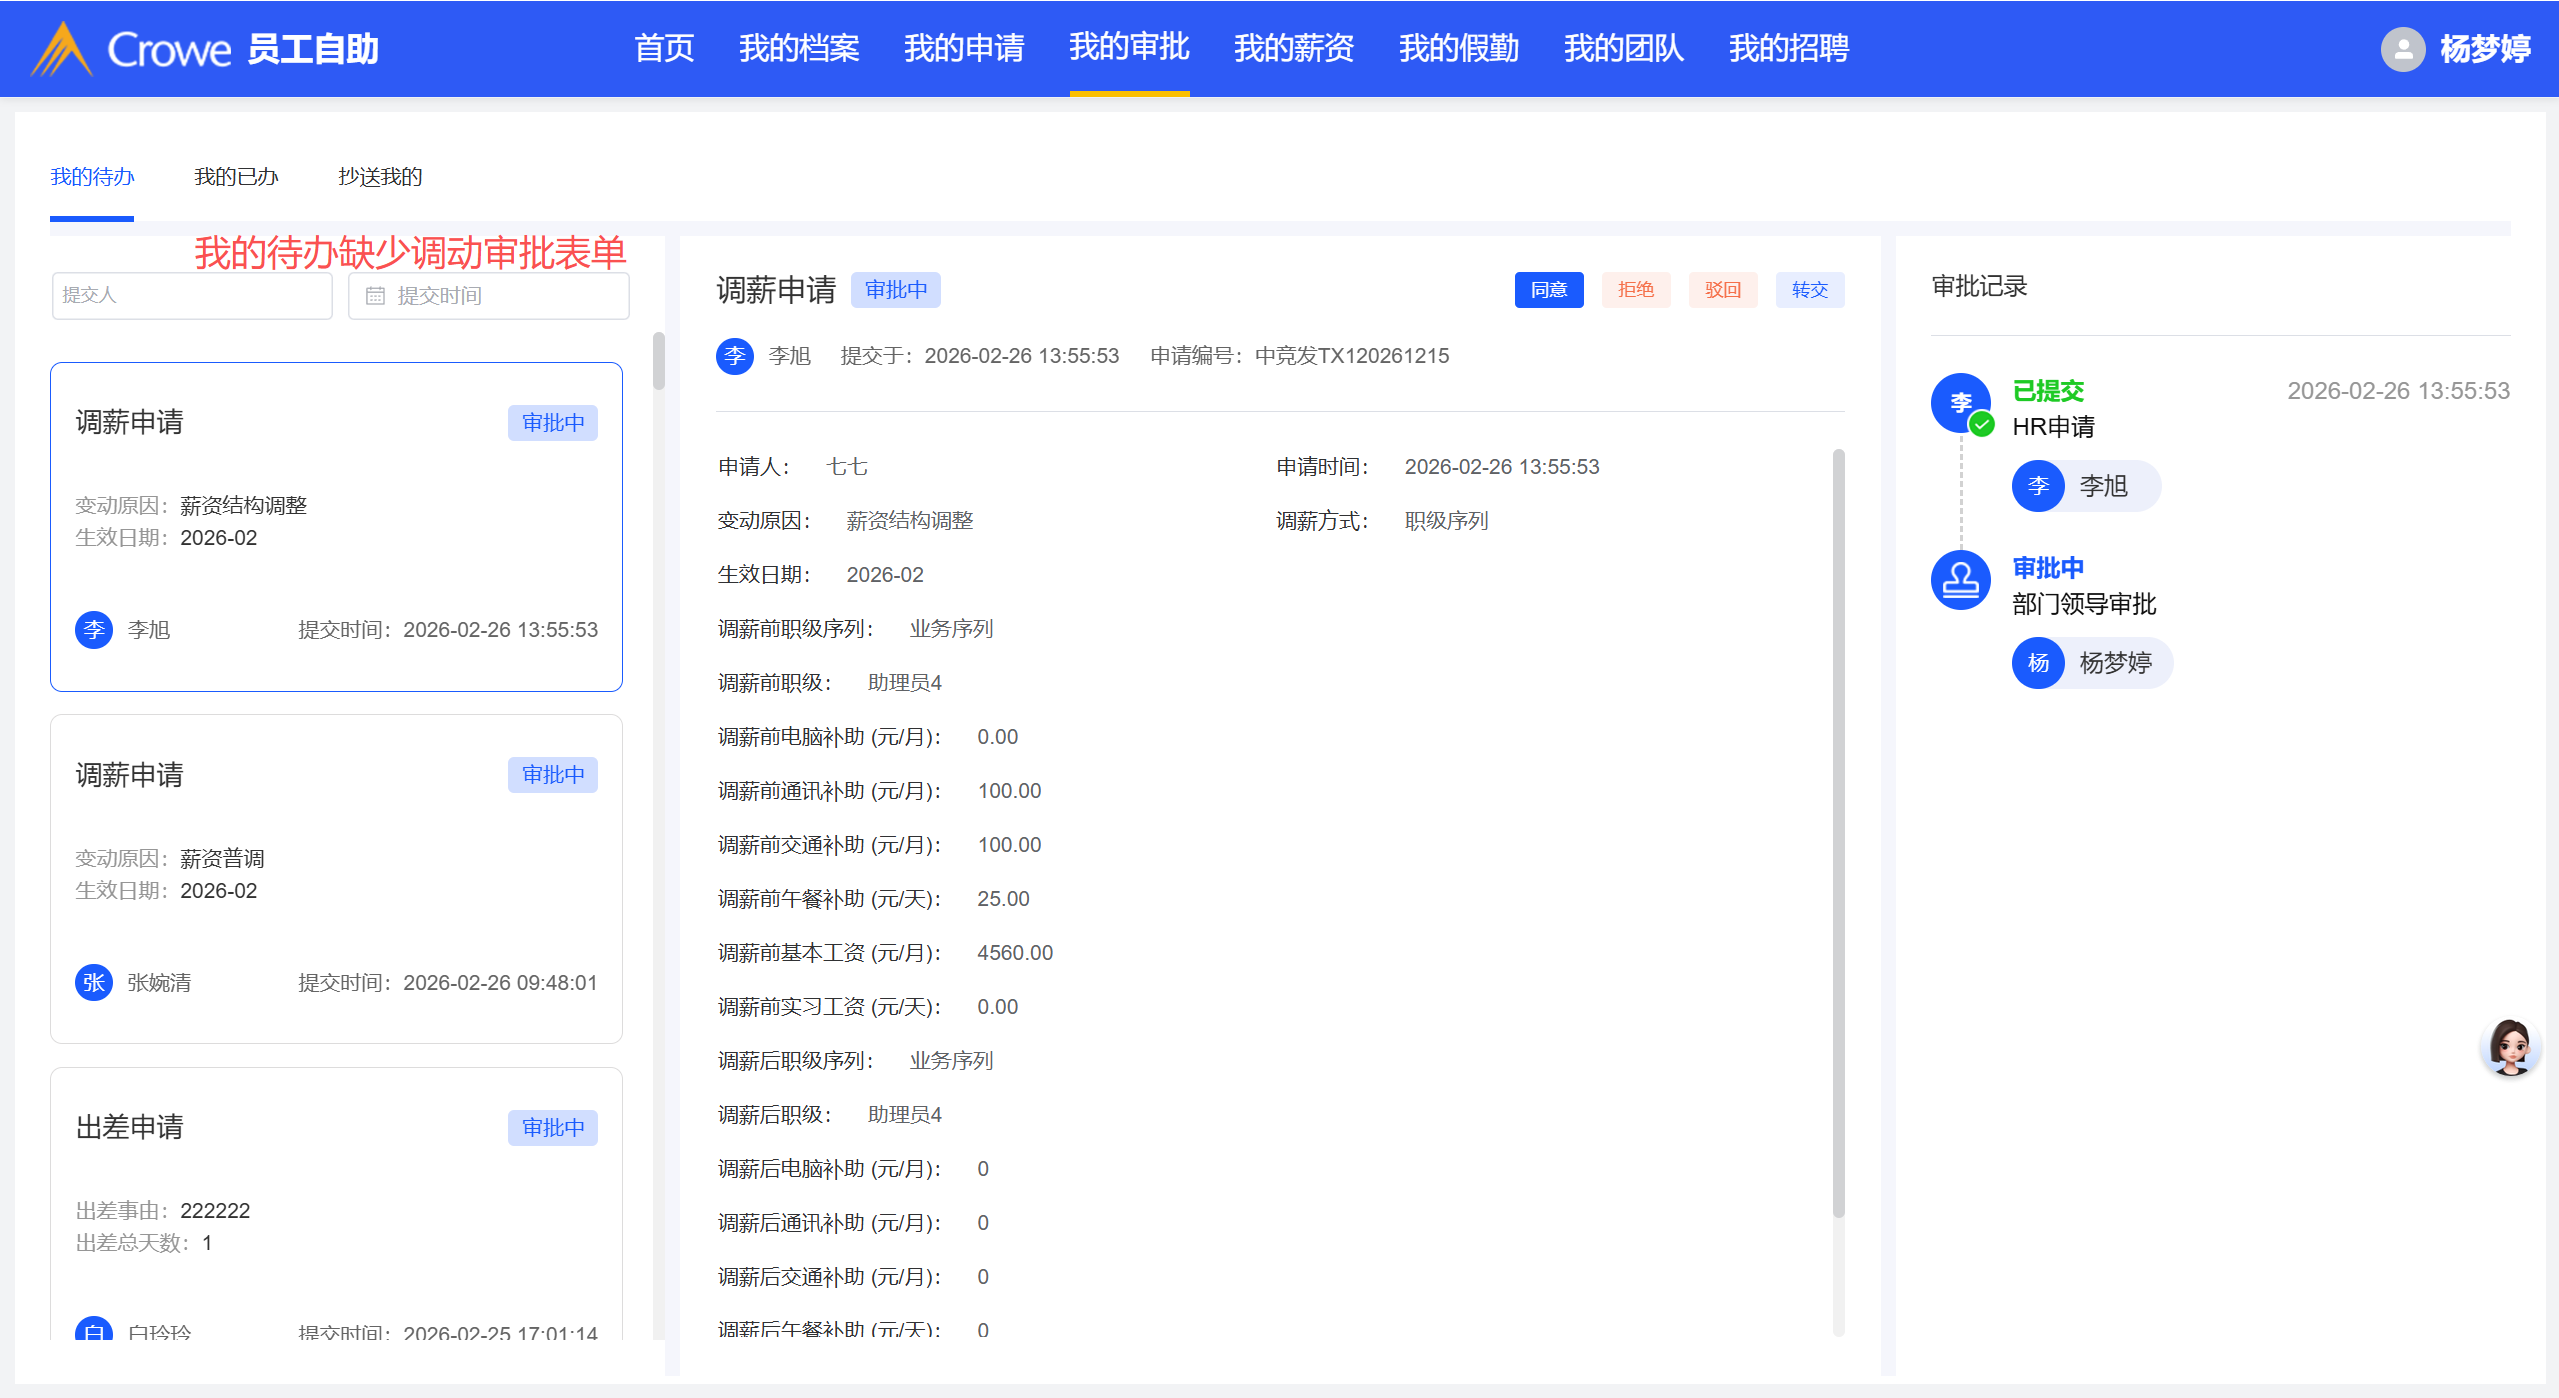This screenshot has width=2559, height=1398.
Task: Click 李 avatar with green check mark
Action: pos(1960,403)
